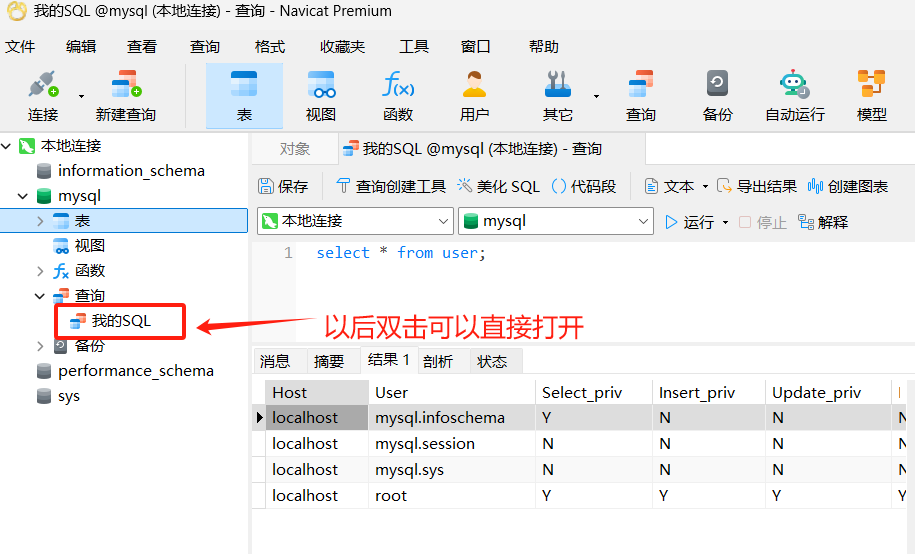This screenshot has height=554, width=915.
Task: Click the Select_priv column header
Action: (x=593, y=393)
